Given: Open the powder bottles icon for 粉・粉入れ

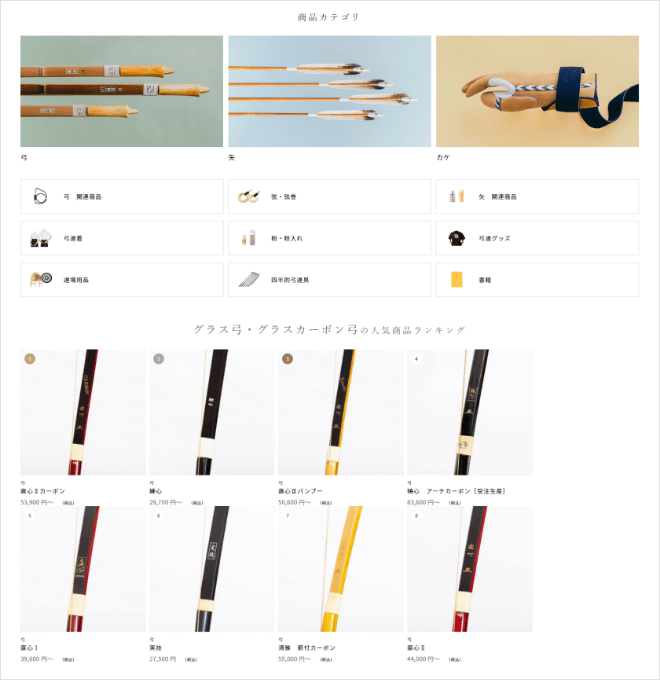Looking at the screenshot, I should (248, 238).
